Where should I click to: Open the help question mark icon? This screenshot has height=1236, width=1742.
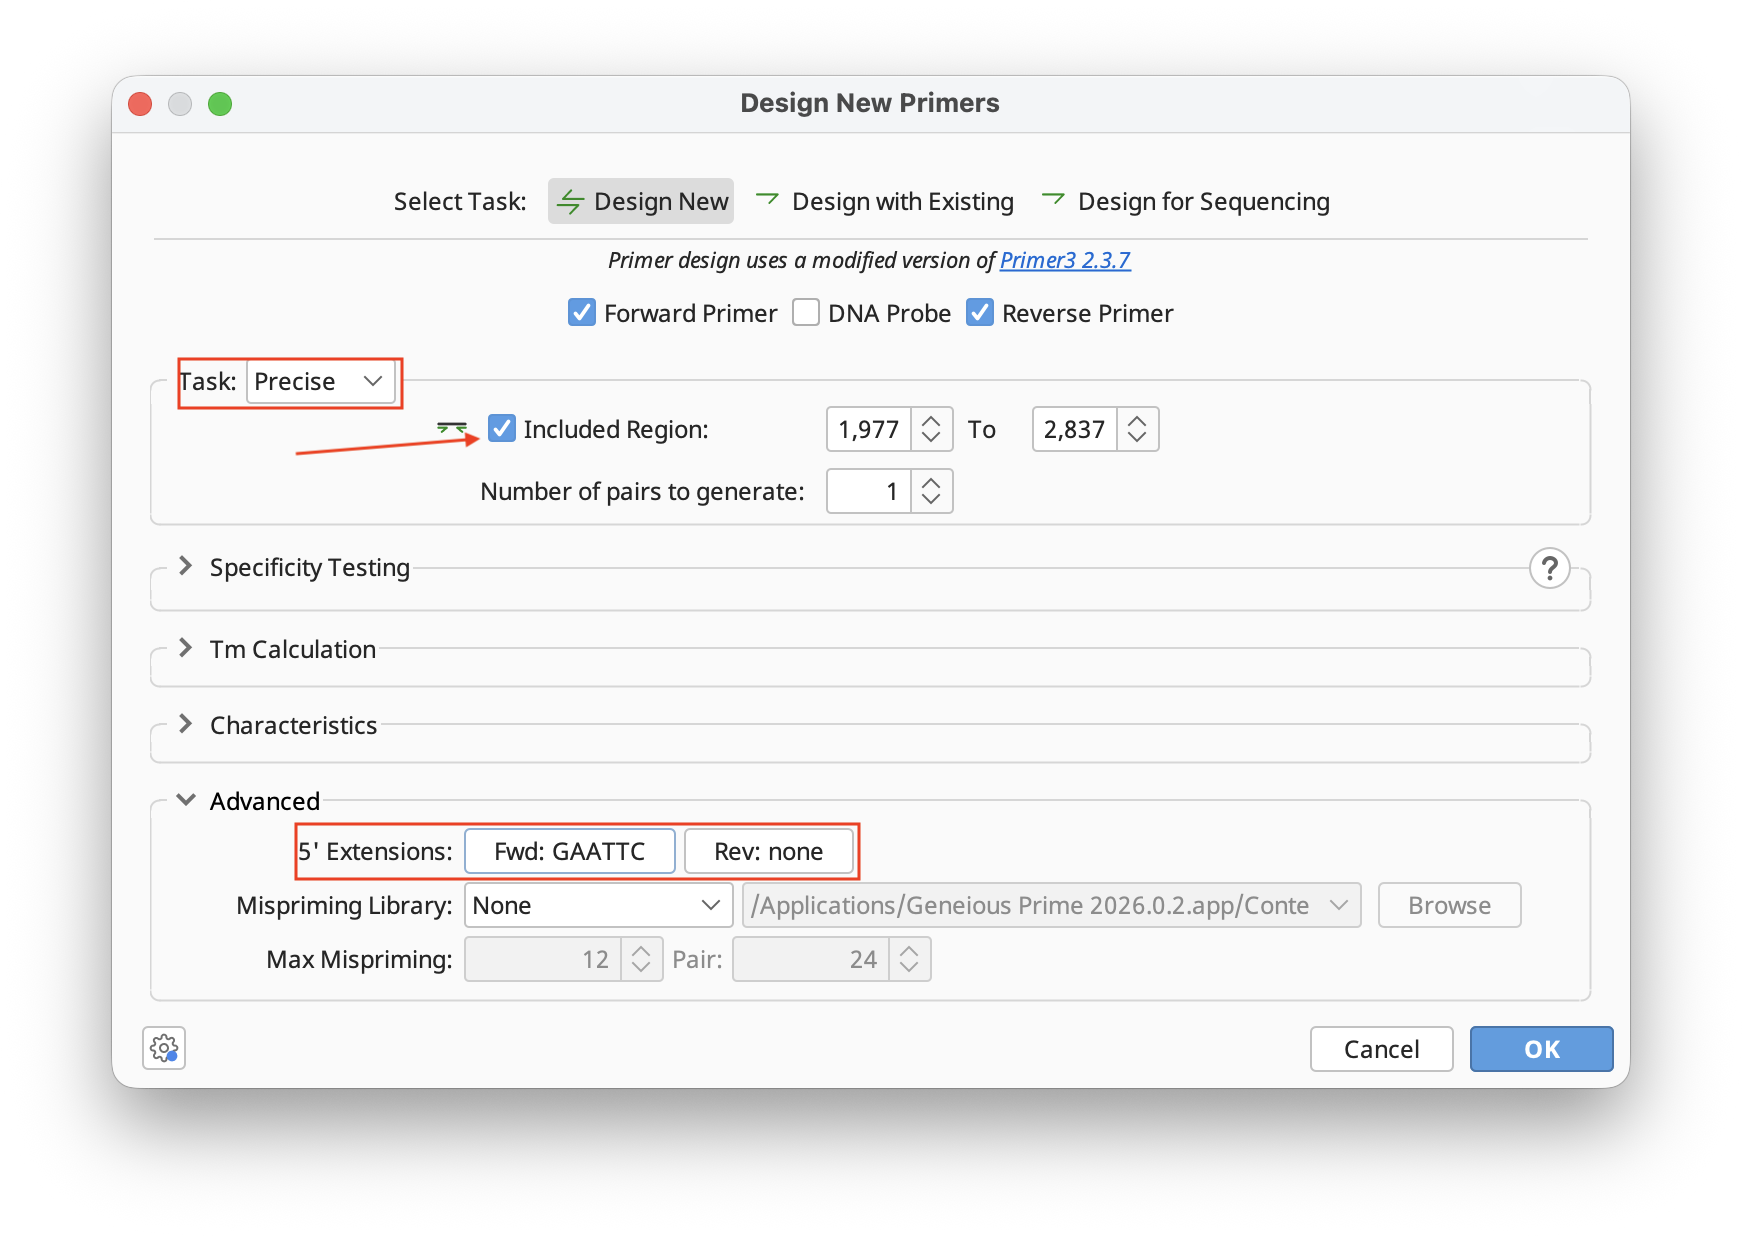pyautogui.click(x=1549, y=568)
